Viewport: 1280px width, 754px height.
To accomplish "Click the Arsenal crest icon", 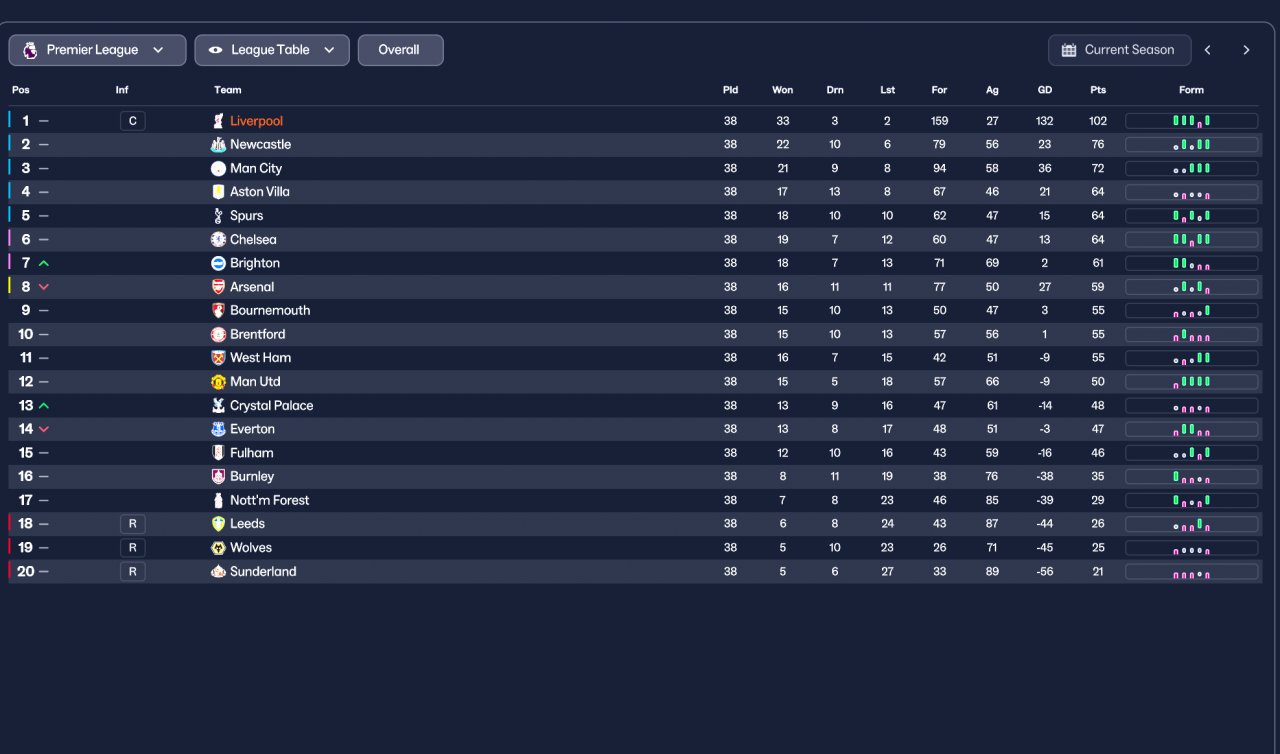I will coord(218,287).
